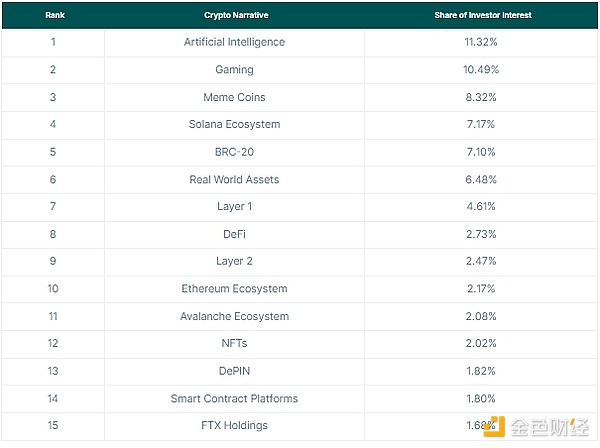The image size is (600, 448).
Task: Select the DeFi narrative cell
Action: [234, 234]
